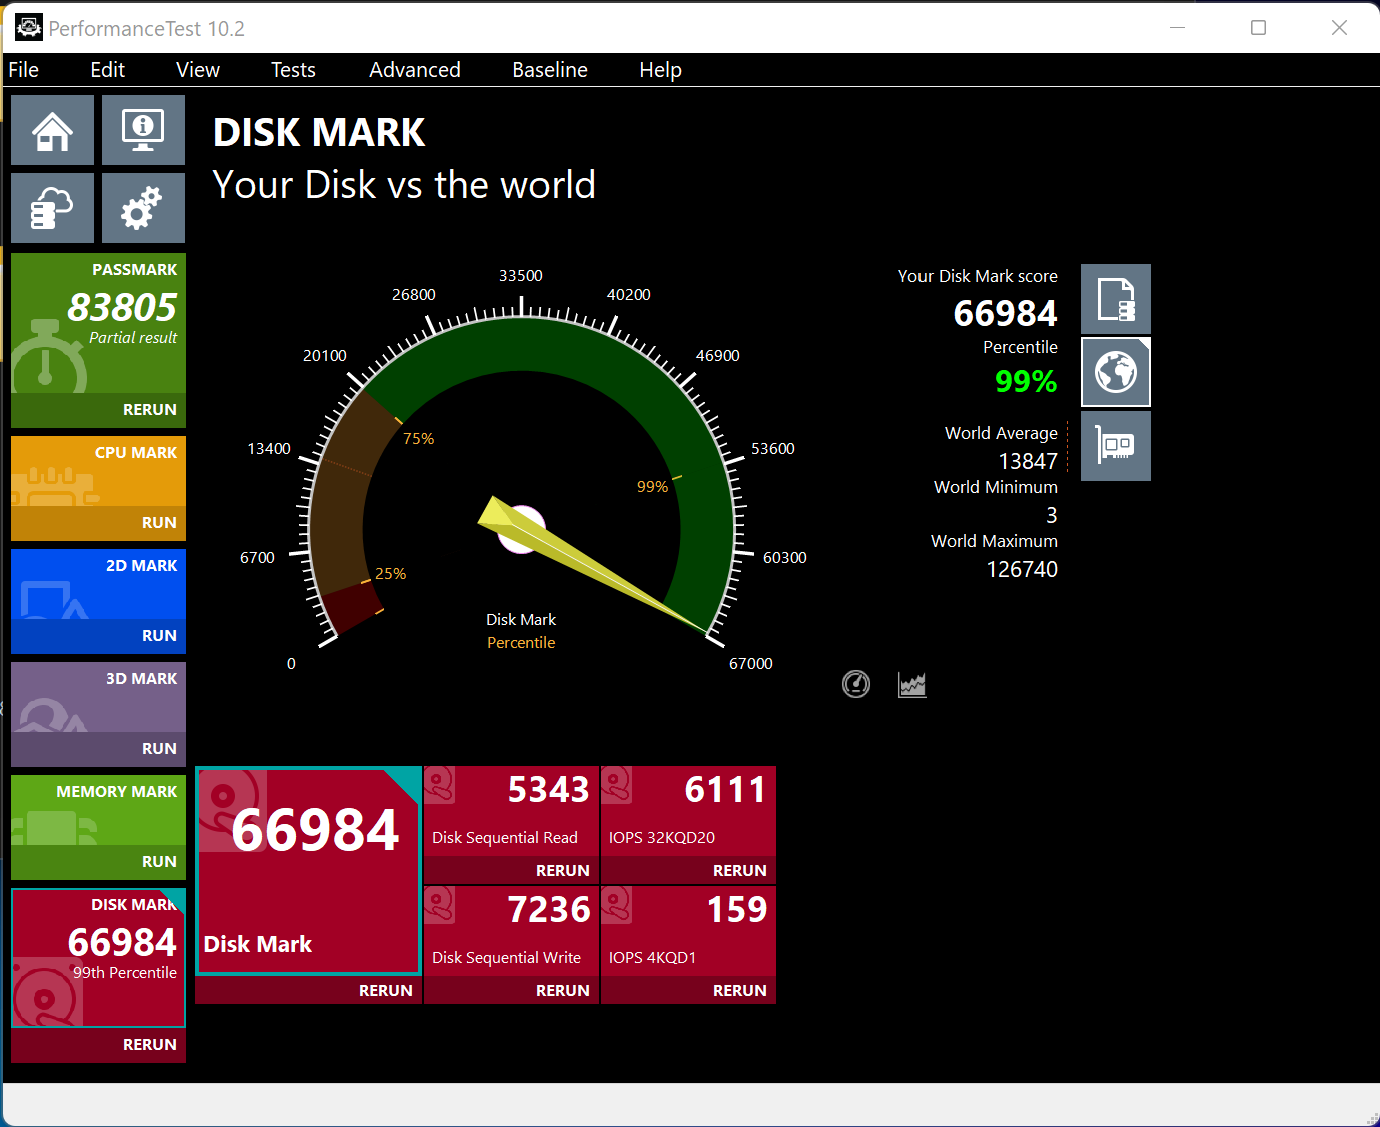Click the hardware card icon on the right
The width and height of the screenshot is (1380, 1127).
tap(1115, 446)
